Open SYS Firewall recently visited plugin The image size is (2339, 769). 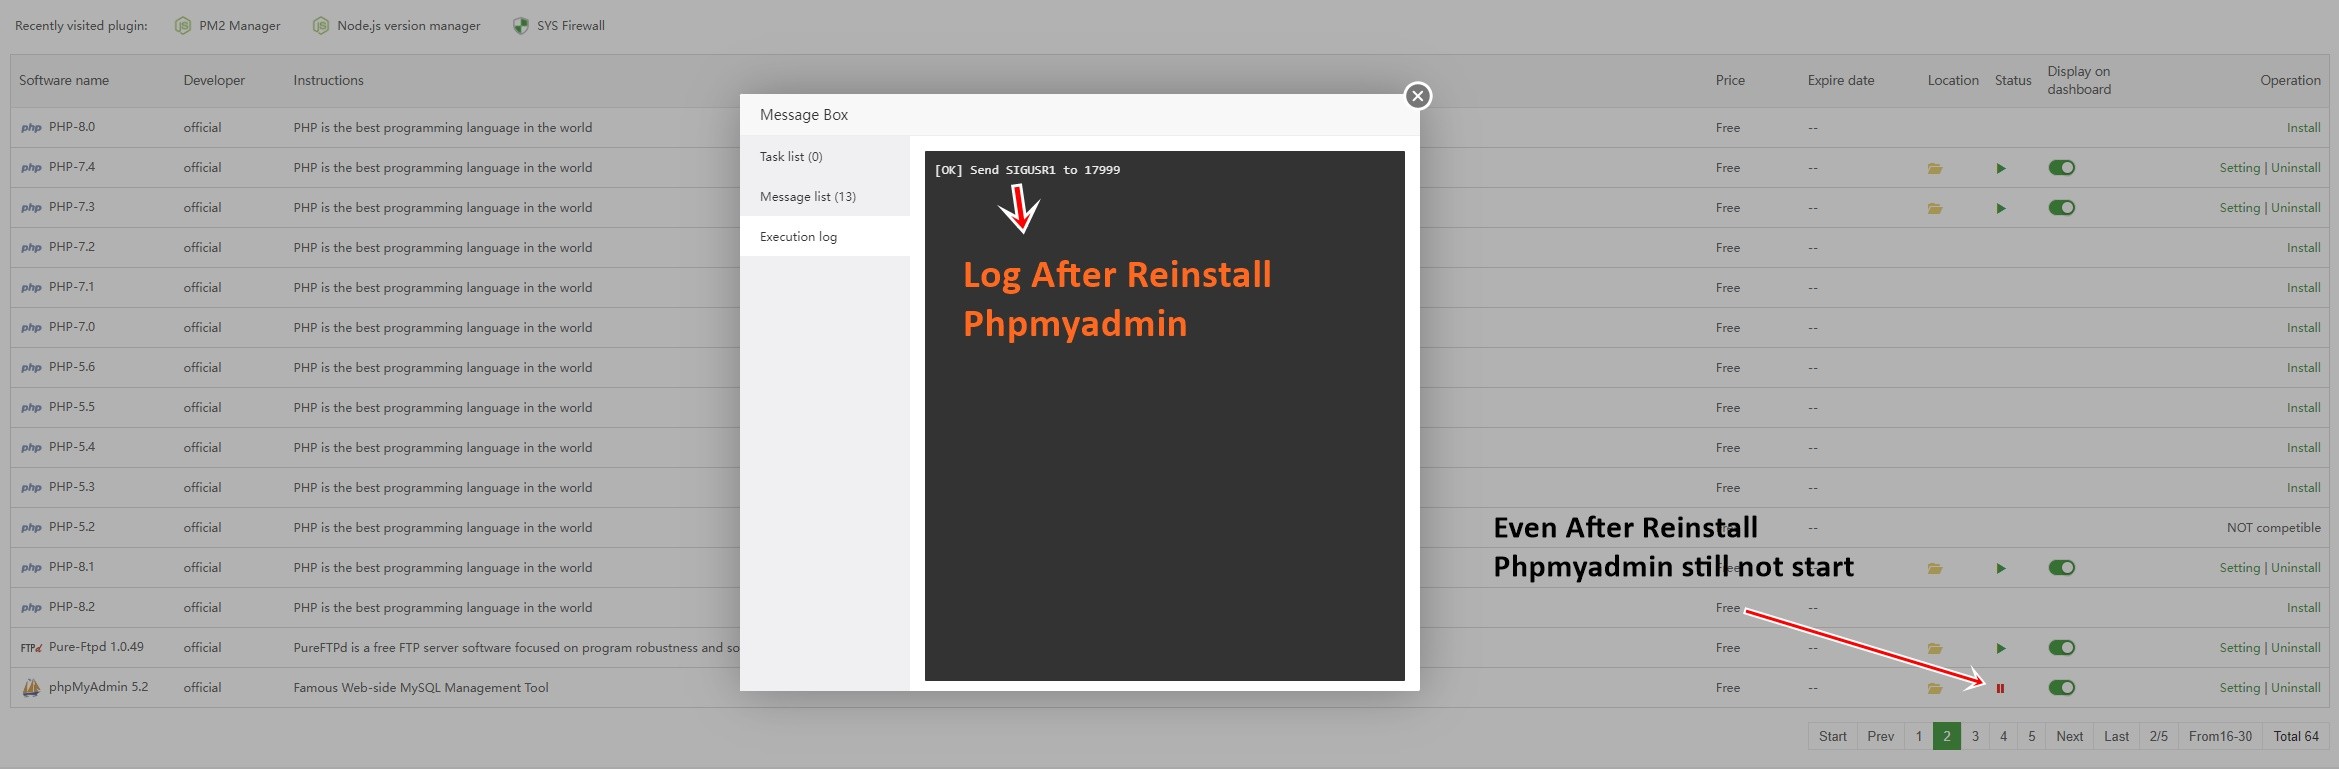pyautogui.click(x=570, y=26)
